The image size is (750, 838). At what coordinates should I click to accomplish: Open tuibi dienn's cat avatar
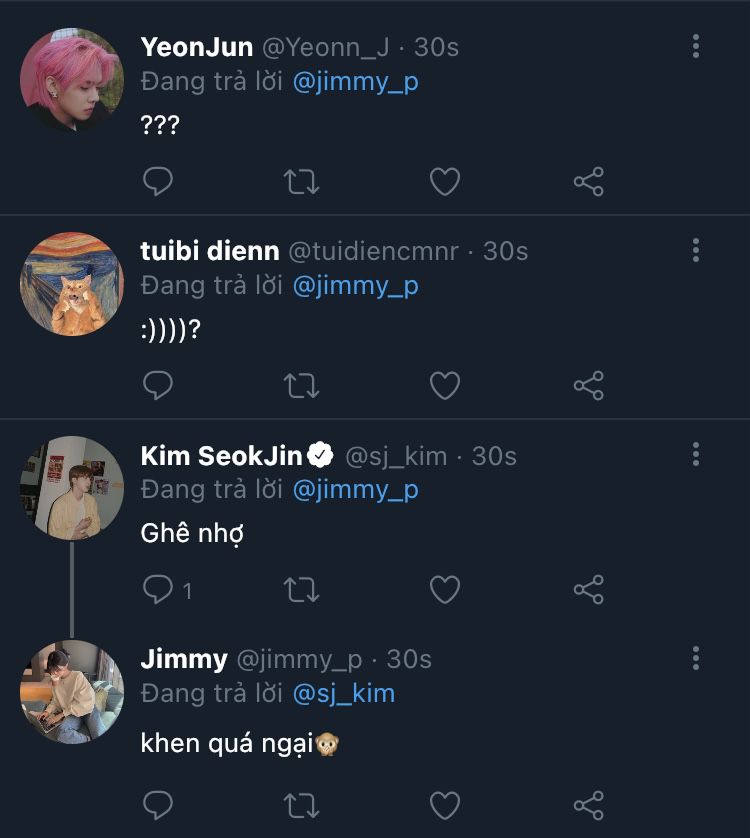click(x=72, y=284)
